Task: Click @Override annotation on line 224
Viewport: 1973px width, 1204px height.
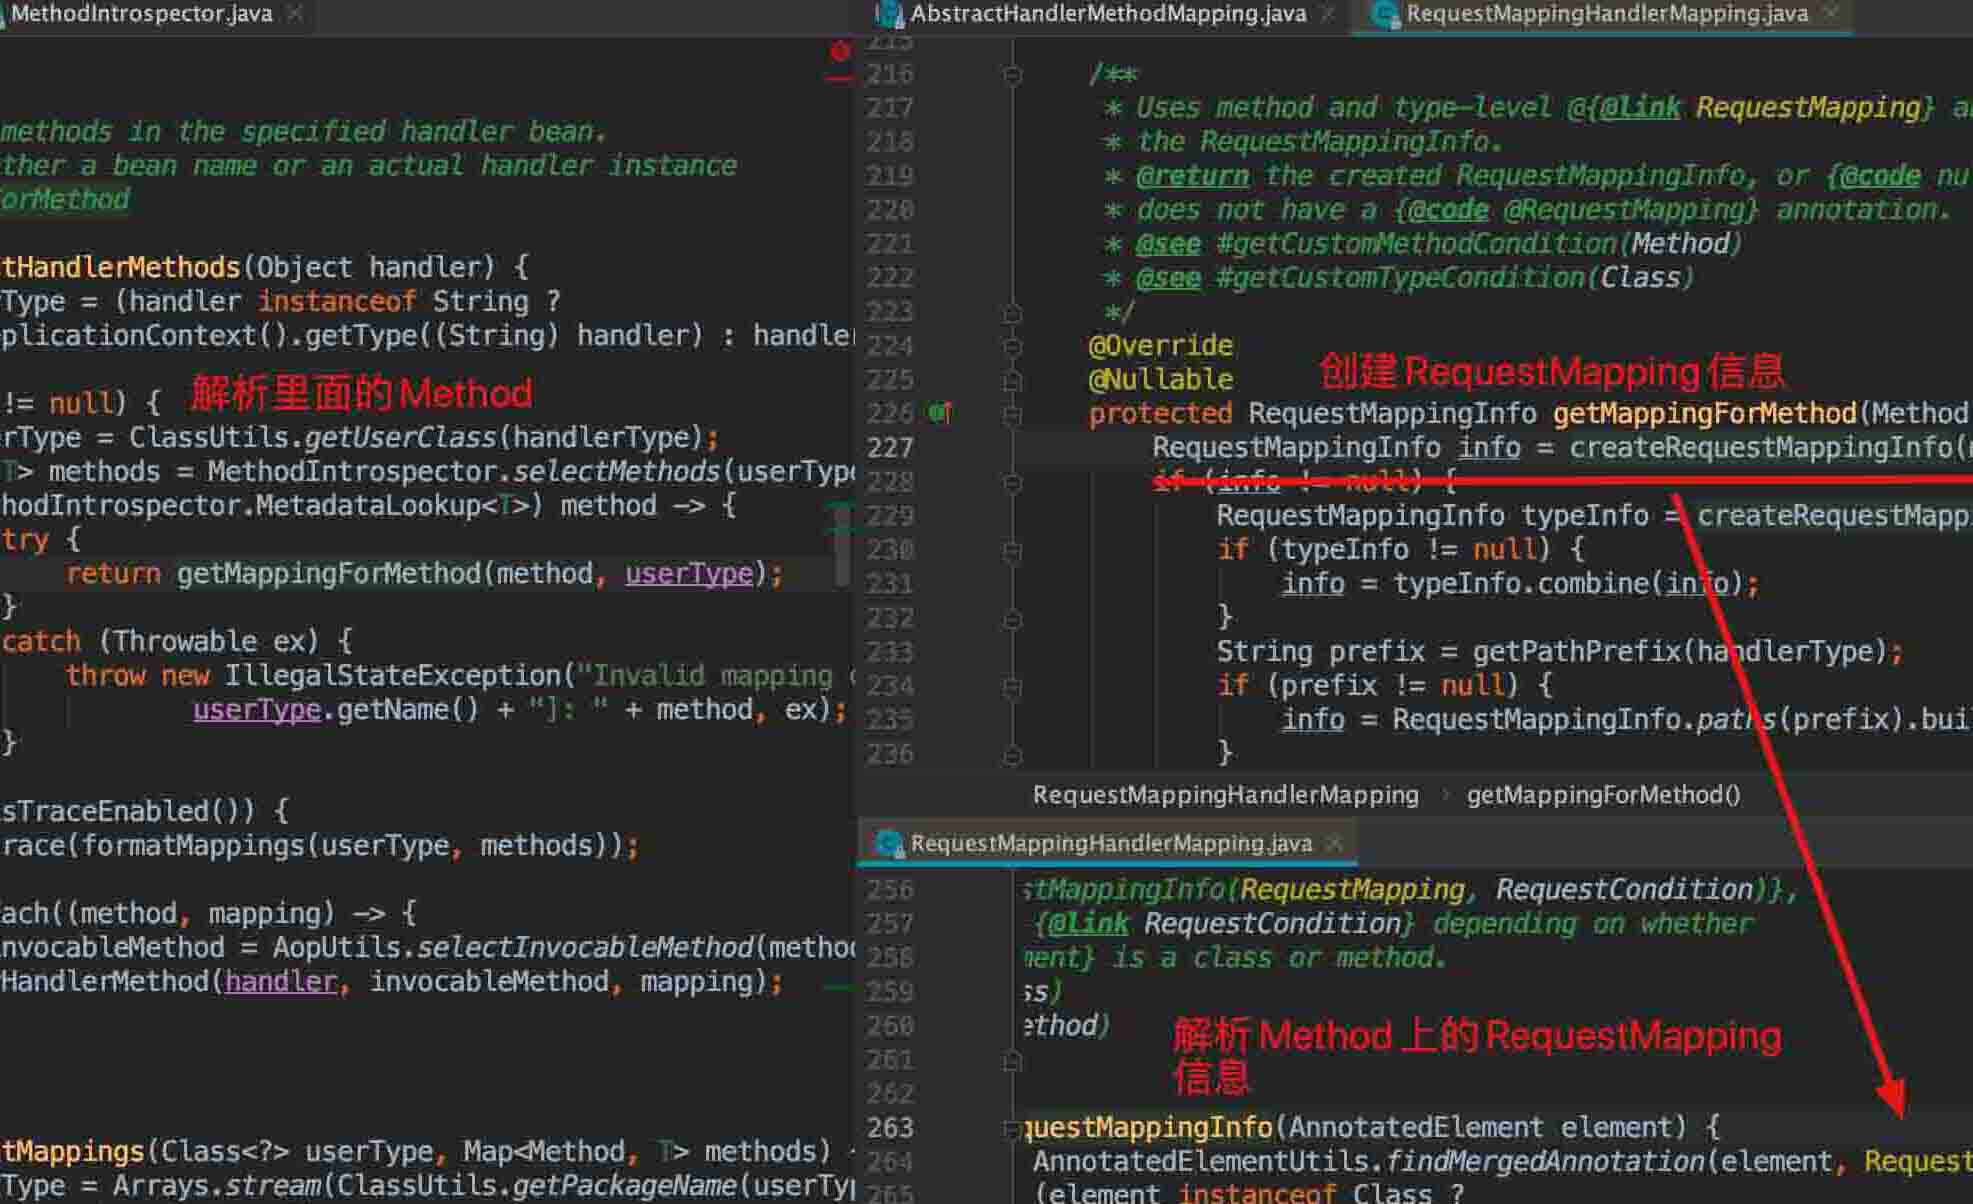Action: point(1160,346)
